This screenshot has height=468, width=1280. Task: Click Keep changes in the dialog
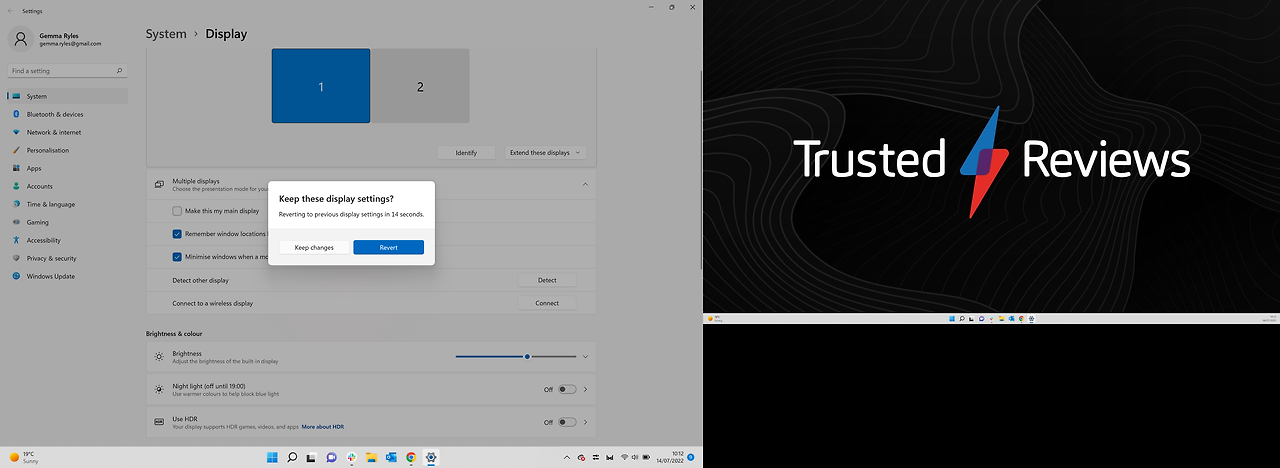click(314, 247)
